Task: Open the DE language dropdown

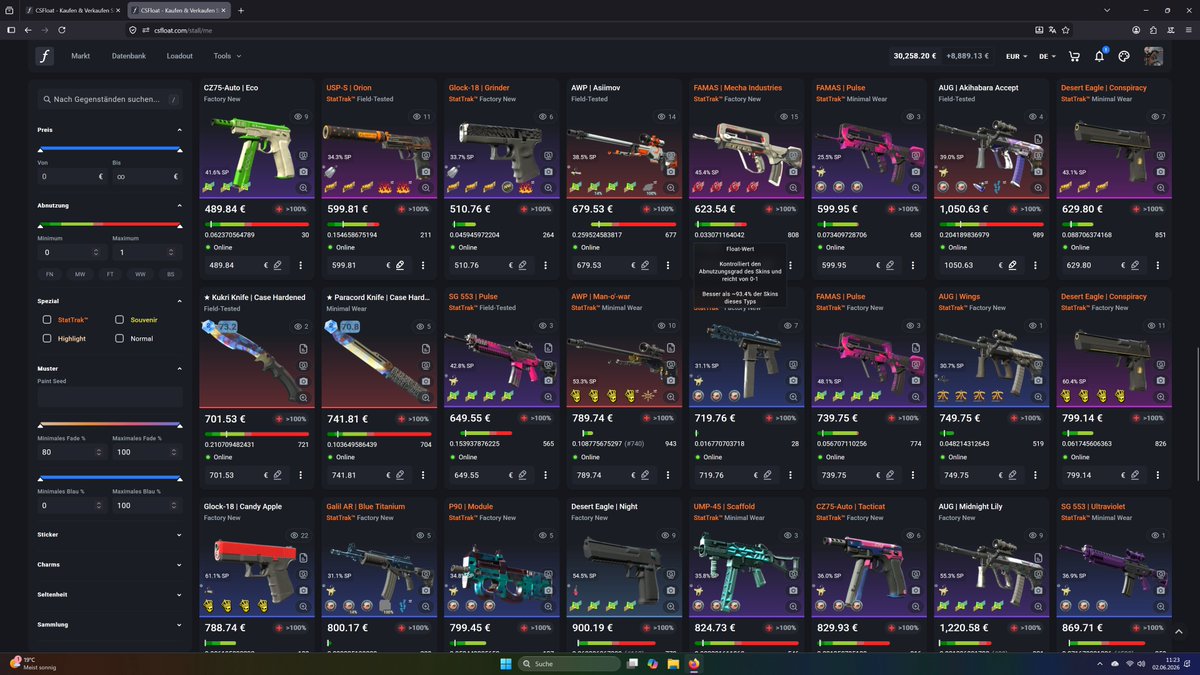Action: click(1048, 56)
